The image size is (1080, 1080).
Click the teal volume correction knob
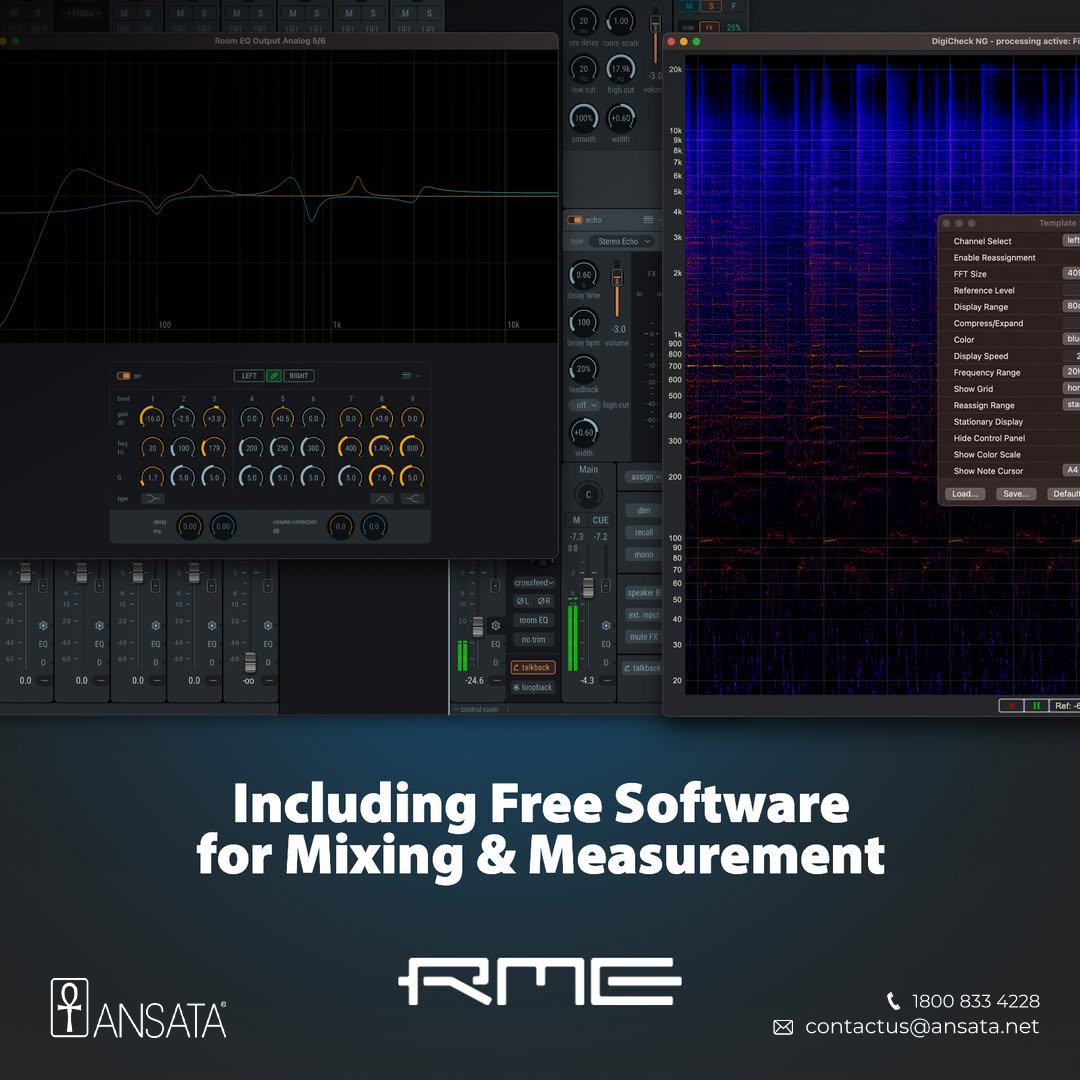374,526
